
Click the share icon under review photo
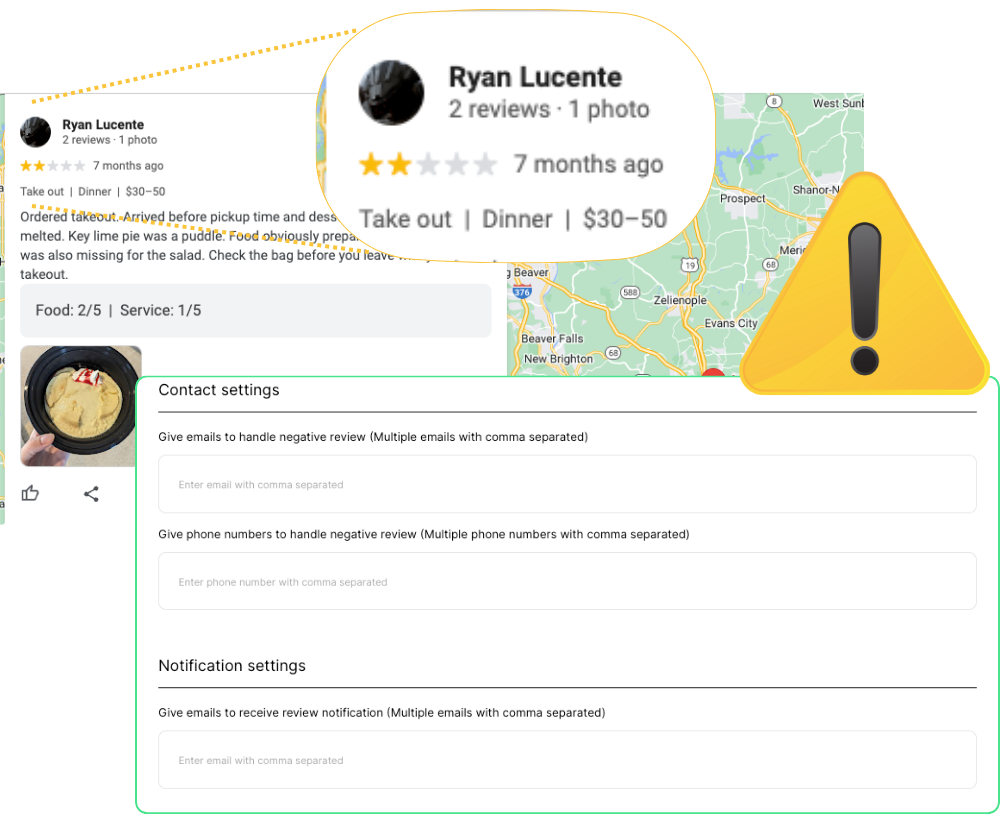[x=91, y=493]
